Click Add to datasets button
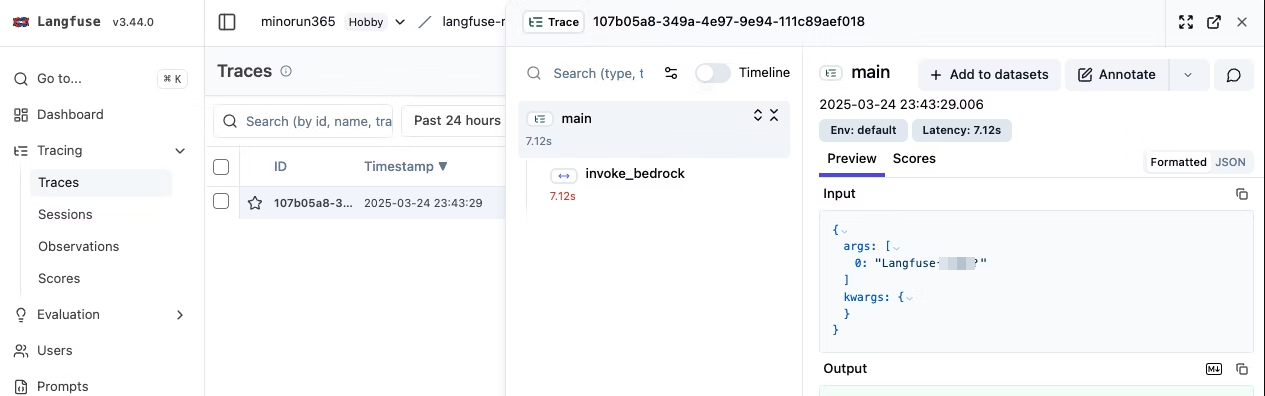 click(989, 75)
